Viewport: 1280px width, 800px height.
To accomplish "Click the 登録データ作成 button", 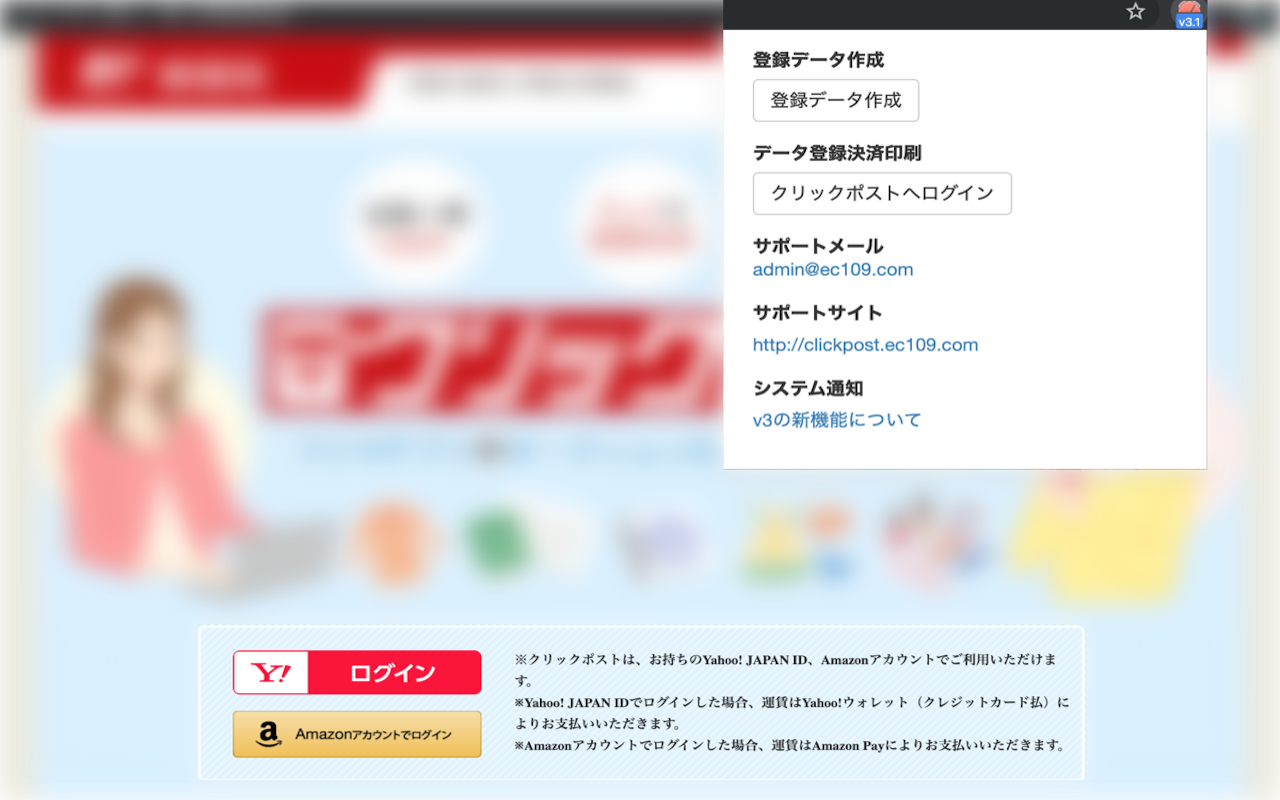I will (836, 100).
